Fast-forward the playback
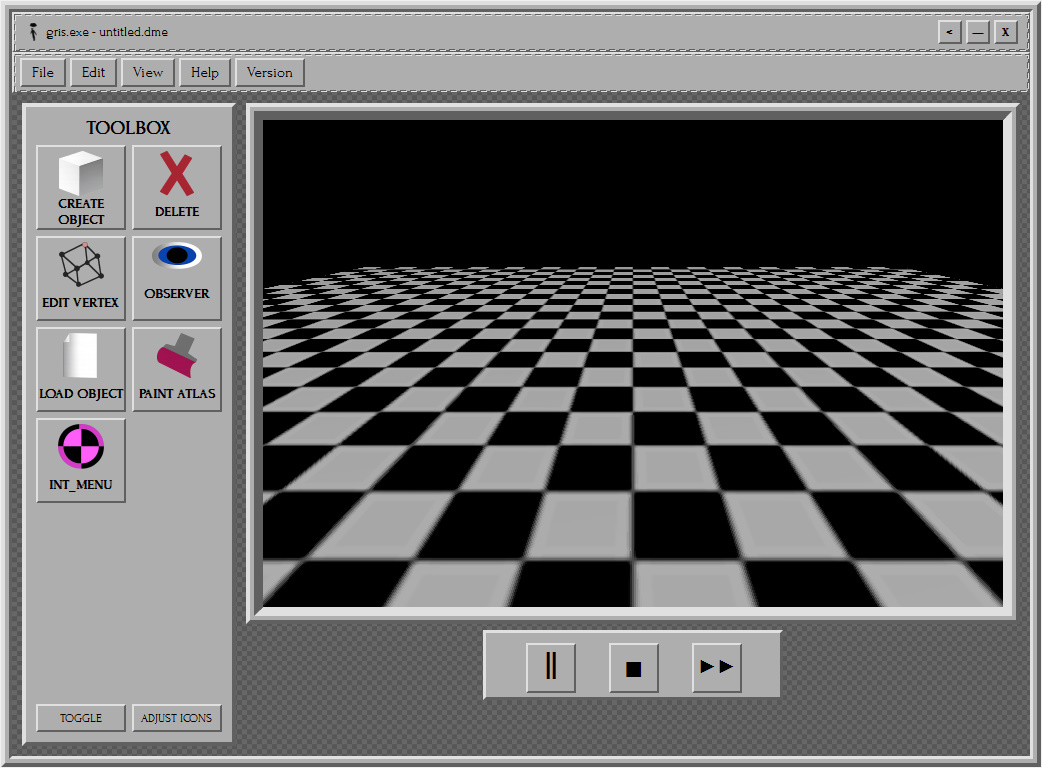Image resolution: width=1042 pixels, height=768 pixels. pyautogui.click(x=717, y=667)
